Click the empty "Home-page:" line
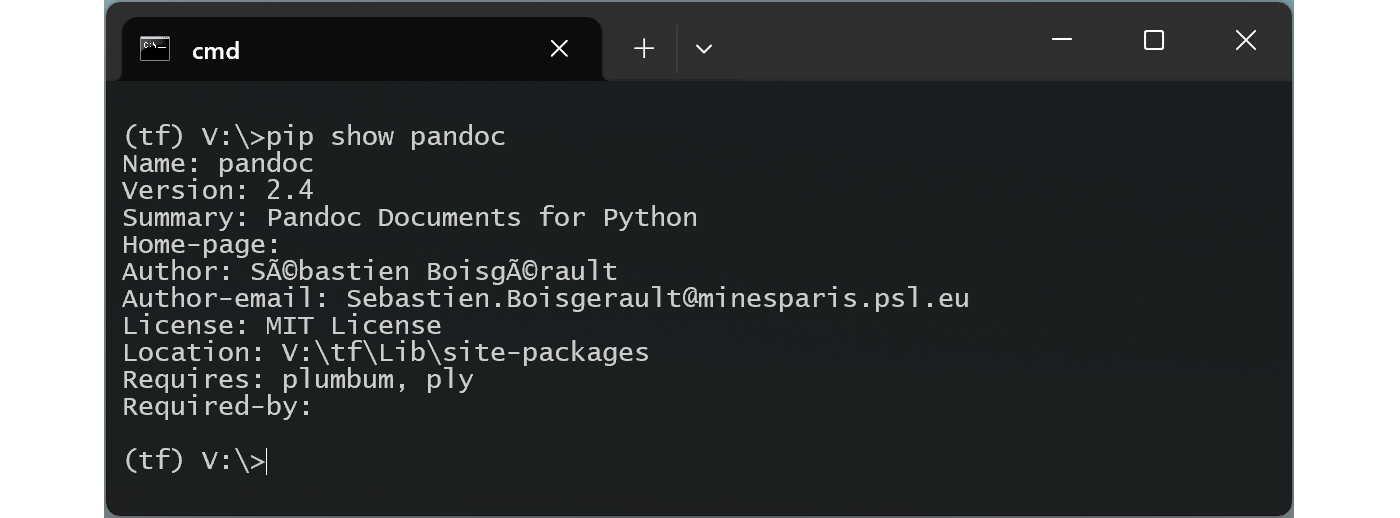 [x=202, y=244]
